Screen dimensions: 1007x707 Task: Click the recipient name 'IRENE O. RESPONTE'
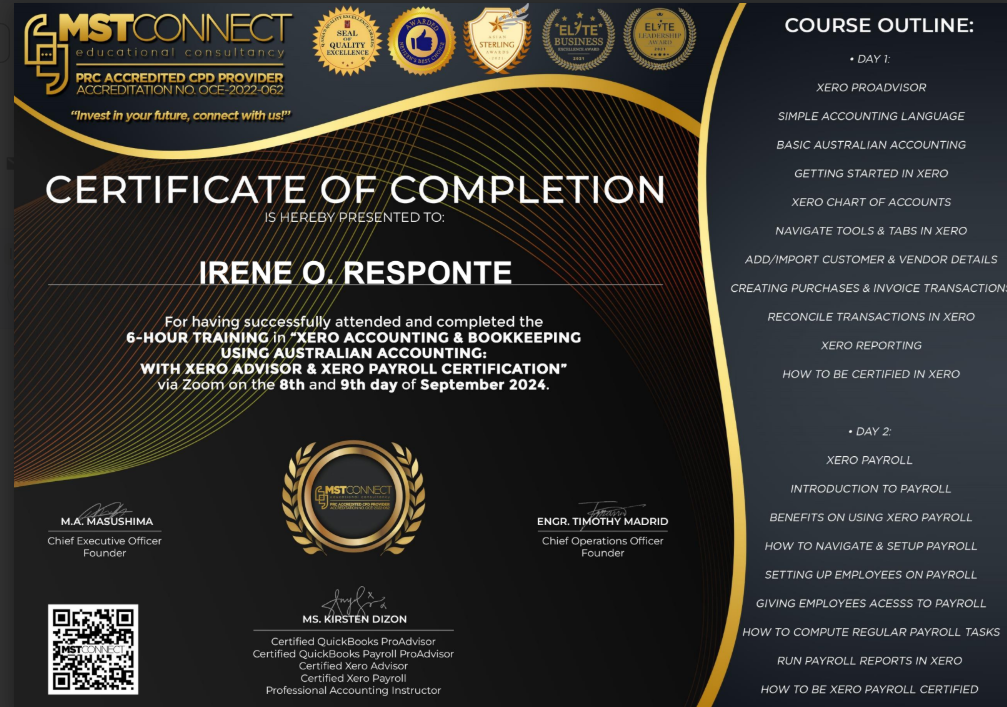click(x=355, y=272)
